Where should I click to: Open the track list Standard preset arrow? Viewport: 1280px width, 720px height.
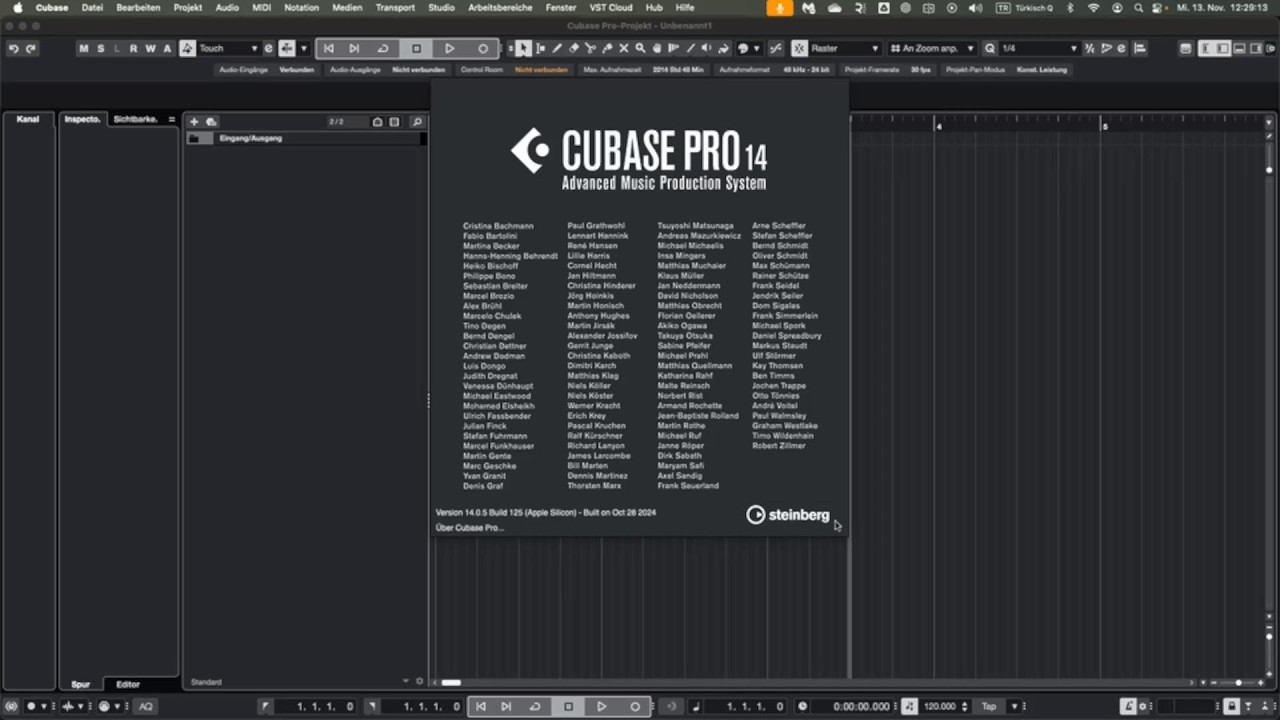coord(406,682)
